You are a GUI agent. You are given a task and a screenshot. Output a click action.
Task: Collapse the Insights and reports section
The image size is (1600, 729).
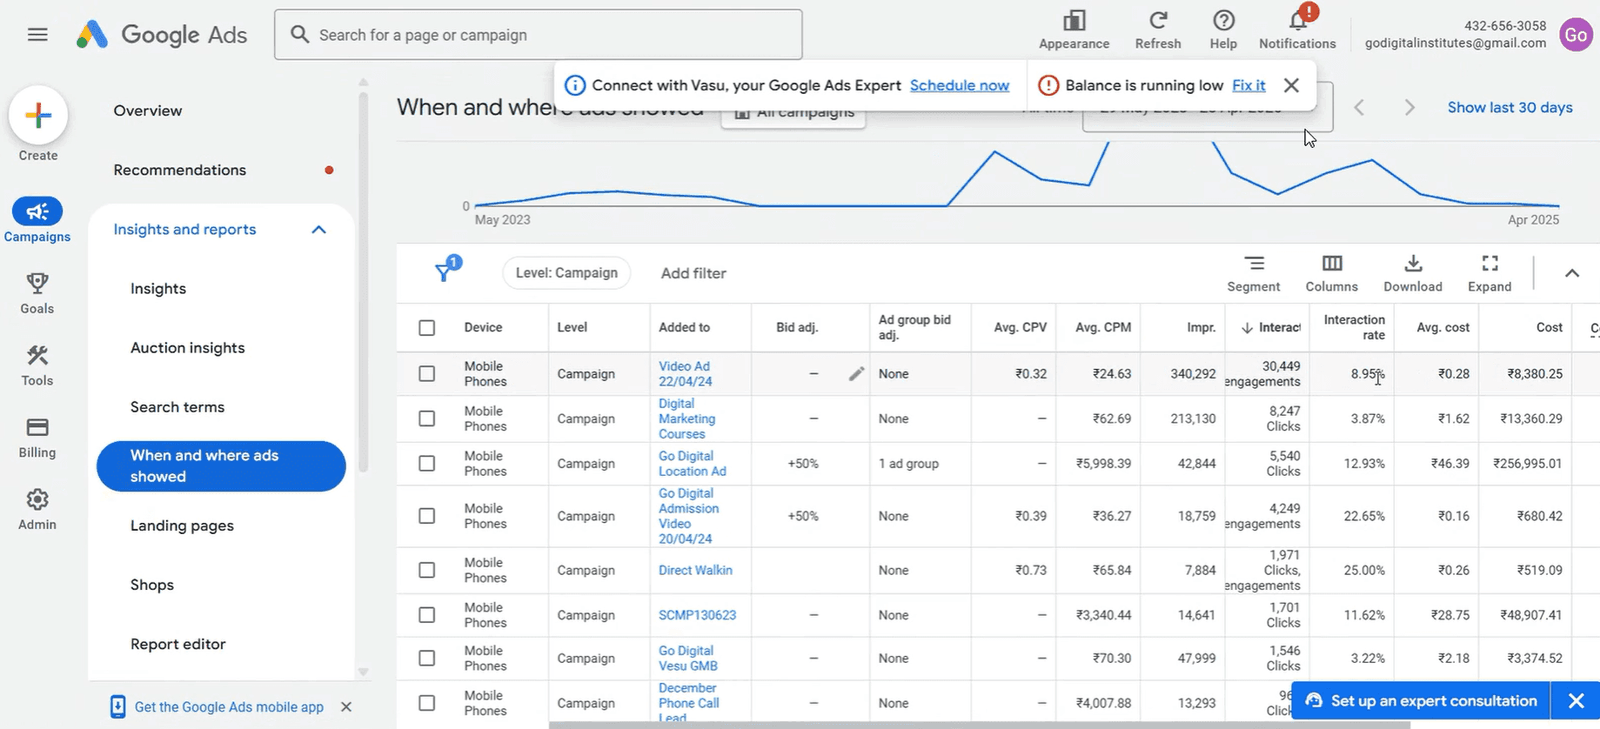pyautogui.click(x=319, y=230)
